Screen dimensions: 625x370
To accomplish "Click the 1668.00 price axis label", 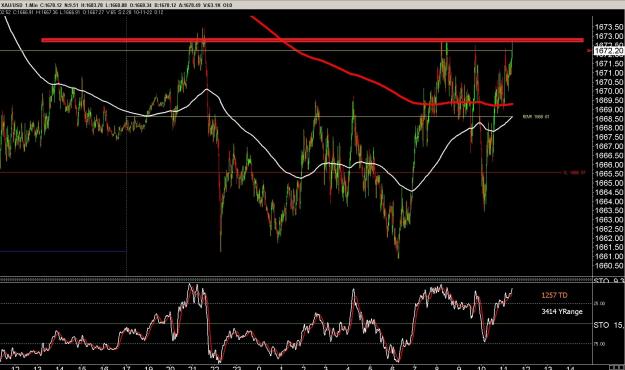I will [609, 128].
